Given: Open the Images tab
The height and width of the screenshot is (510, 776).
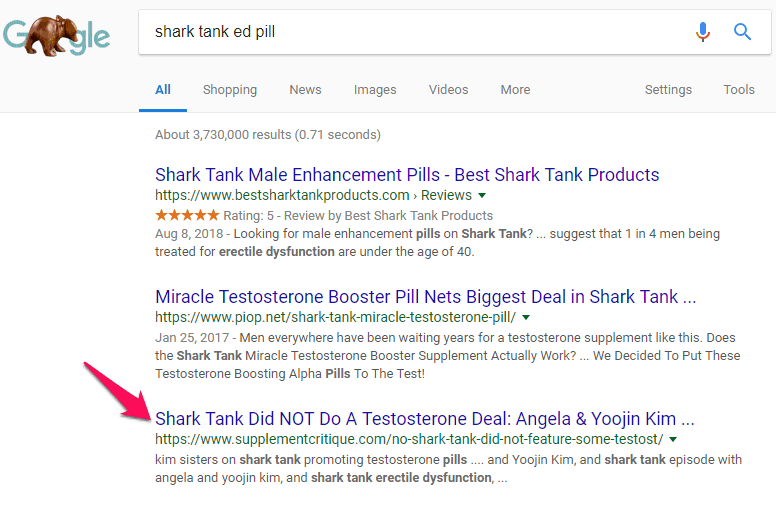Looking at the screenshot, I should (x=375, y=90).
